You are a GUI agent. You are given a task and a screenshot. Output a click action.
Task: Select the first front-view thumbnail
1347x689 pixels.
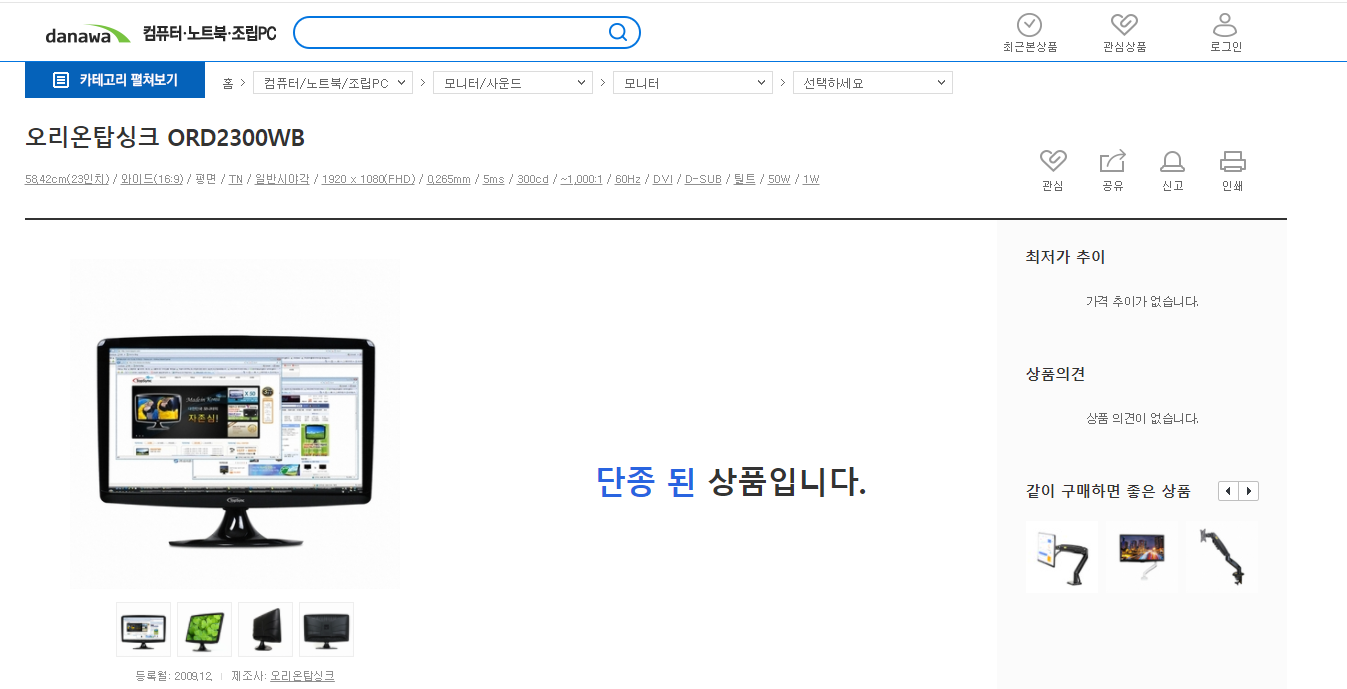click(144, 629)
